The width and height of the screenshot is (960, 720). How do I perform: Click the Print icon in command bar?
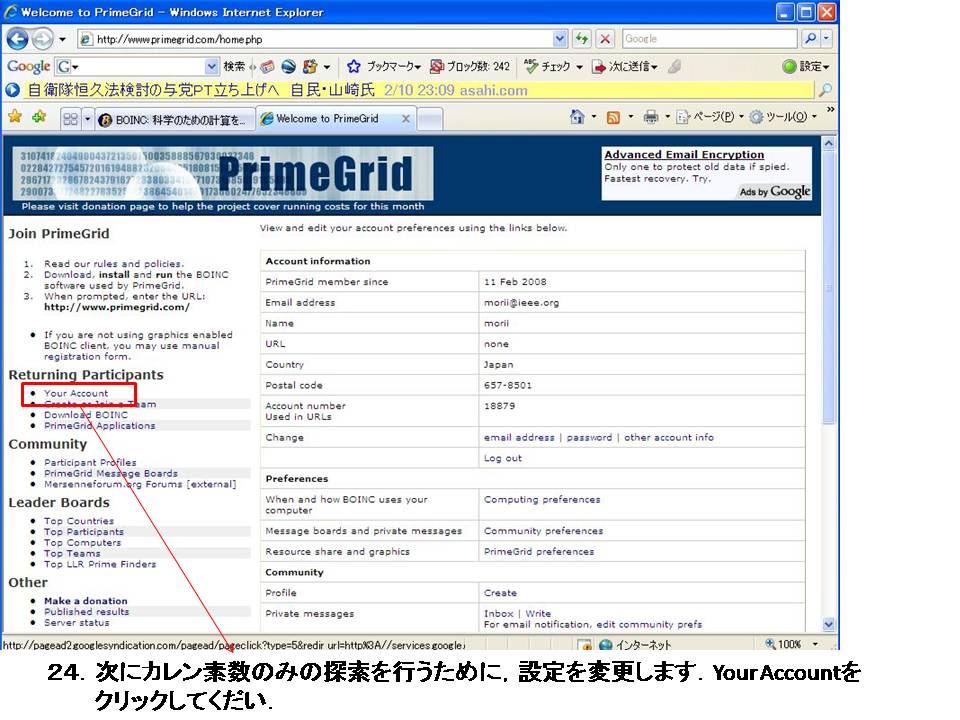651,116
